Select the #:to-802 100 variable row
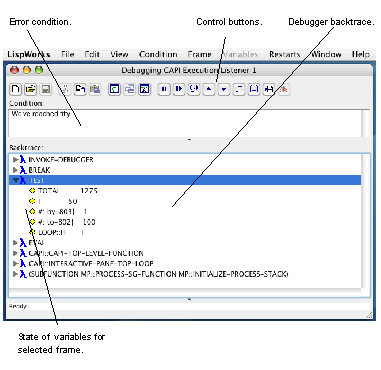The image size is (381, 370). click(x=185, y=222)
